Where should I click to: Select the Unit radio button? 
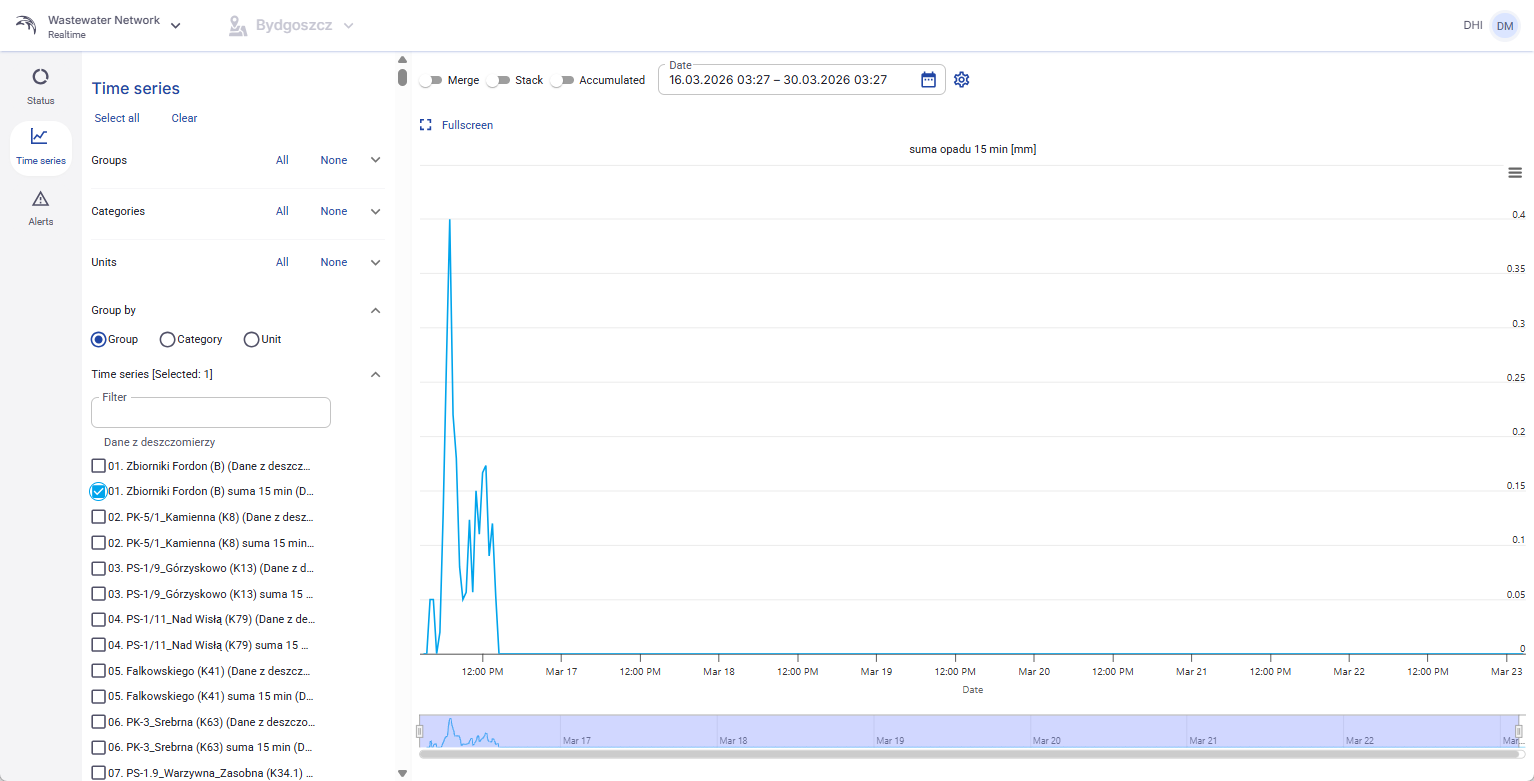point(251,339)
